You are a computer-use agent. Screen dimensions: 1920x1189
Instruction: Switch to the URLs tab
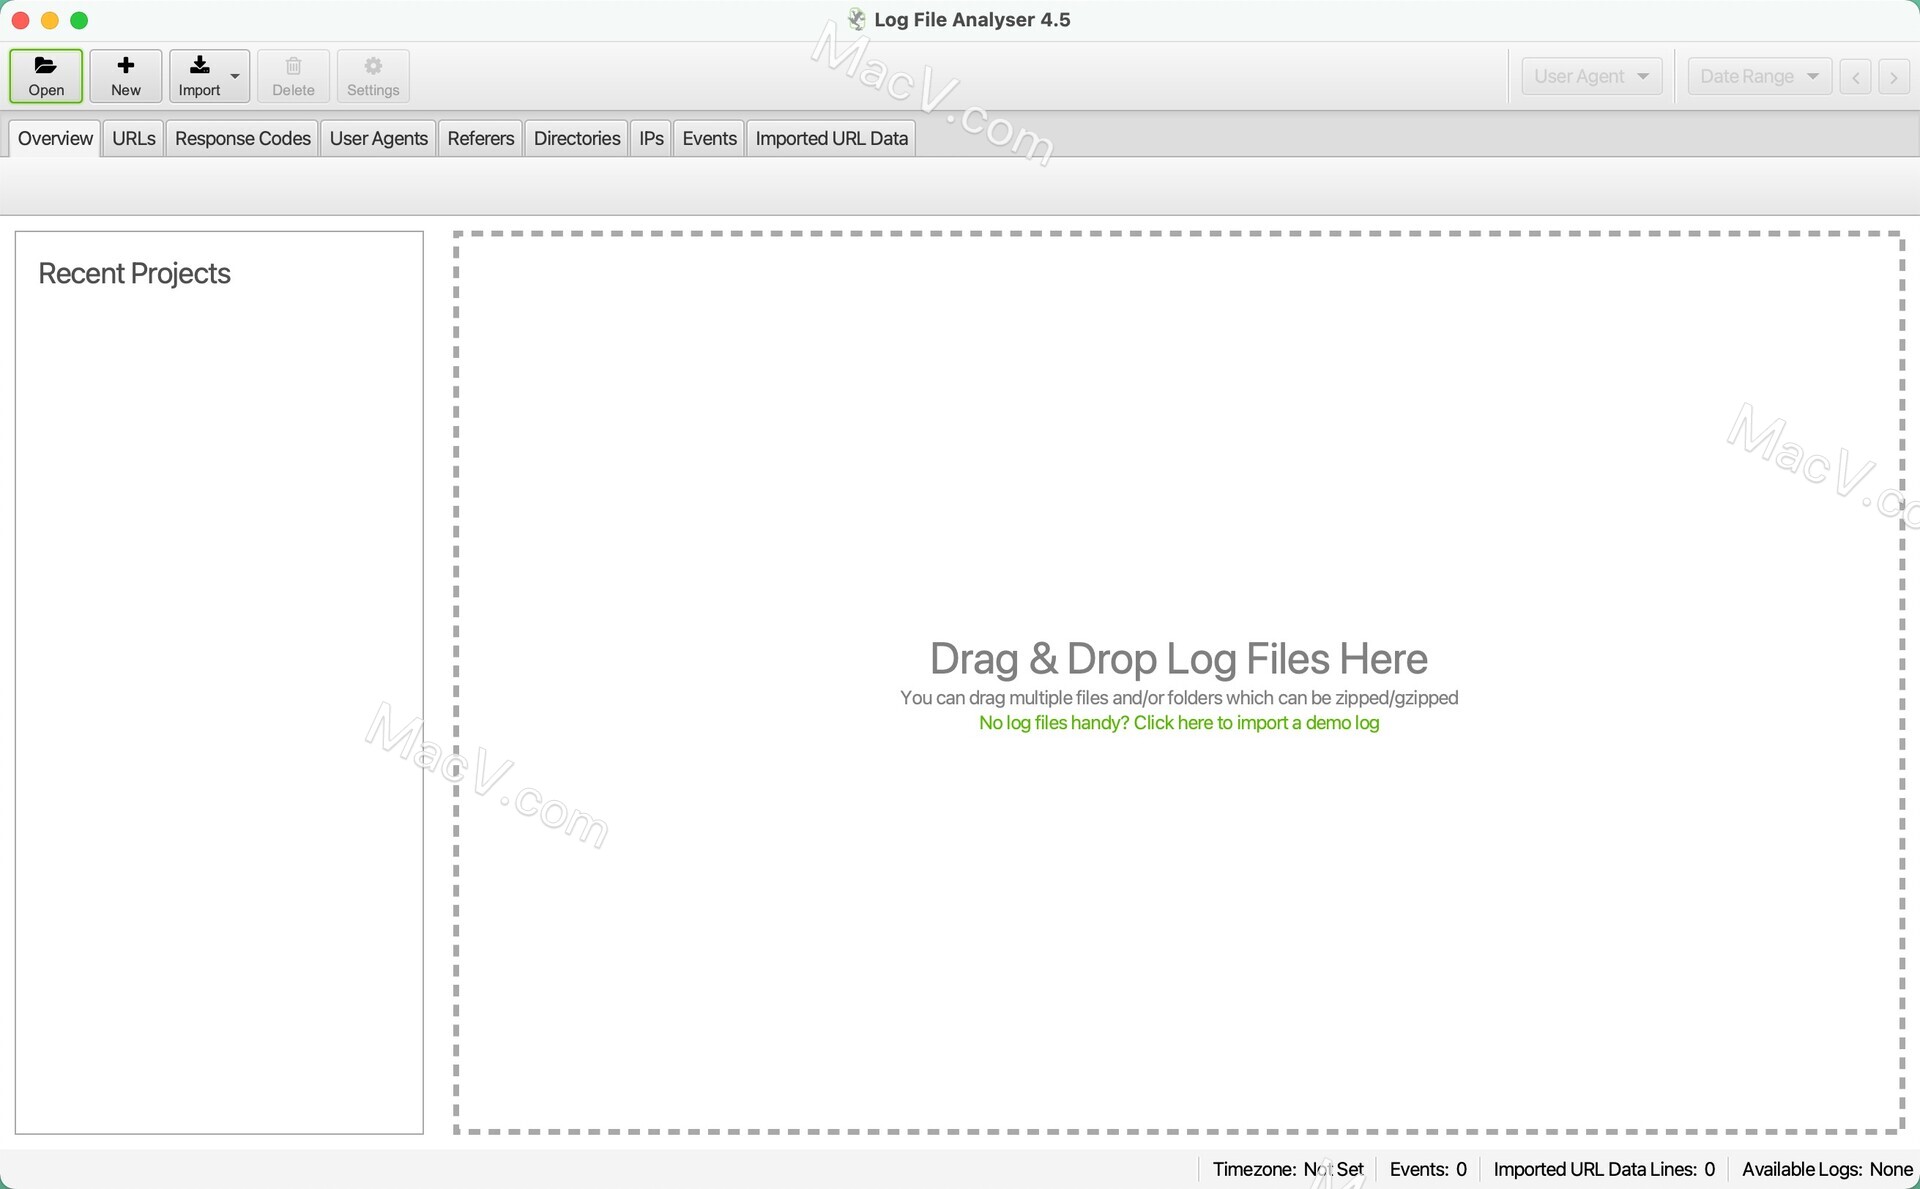[x=133, y=137]
